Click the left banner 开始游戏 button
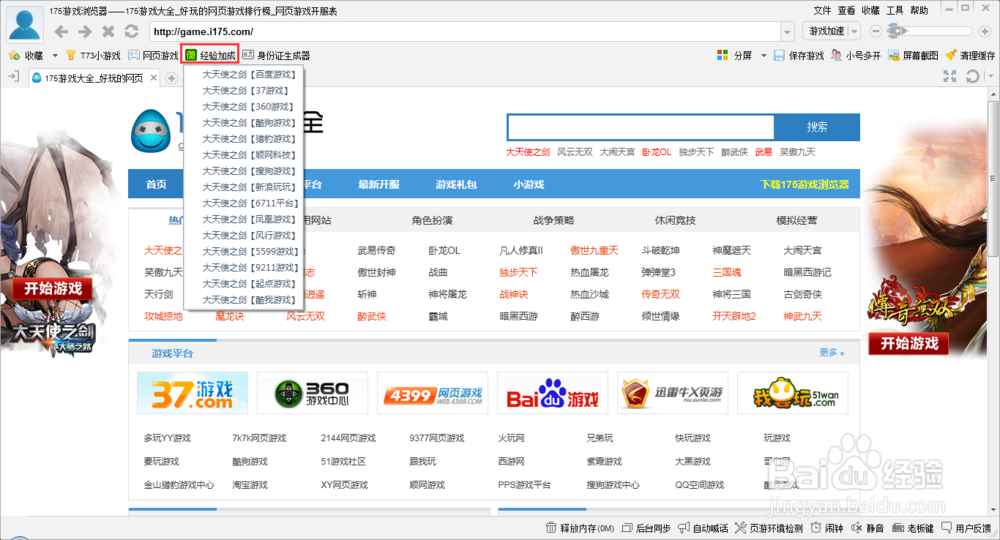Screen dimensions: 1000x540 (53, 289)
